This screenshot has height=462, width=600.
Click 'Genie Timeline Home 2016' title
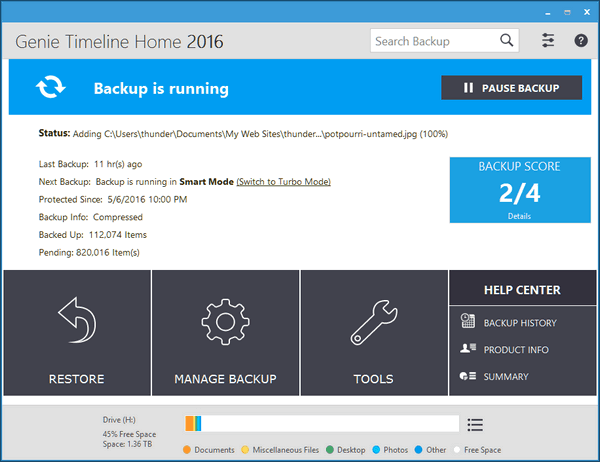[119, 42]
